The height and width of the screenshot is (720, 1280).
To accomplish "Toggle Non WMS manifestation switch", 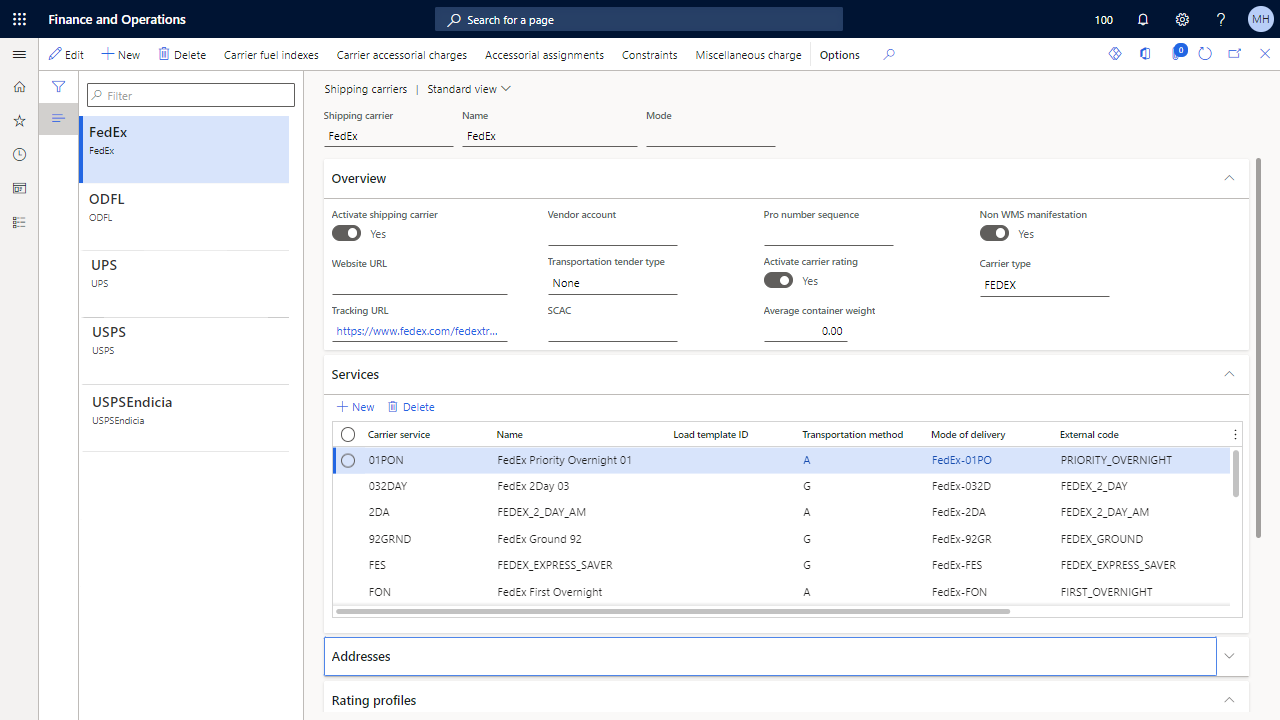I will pos(994,233).
